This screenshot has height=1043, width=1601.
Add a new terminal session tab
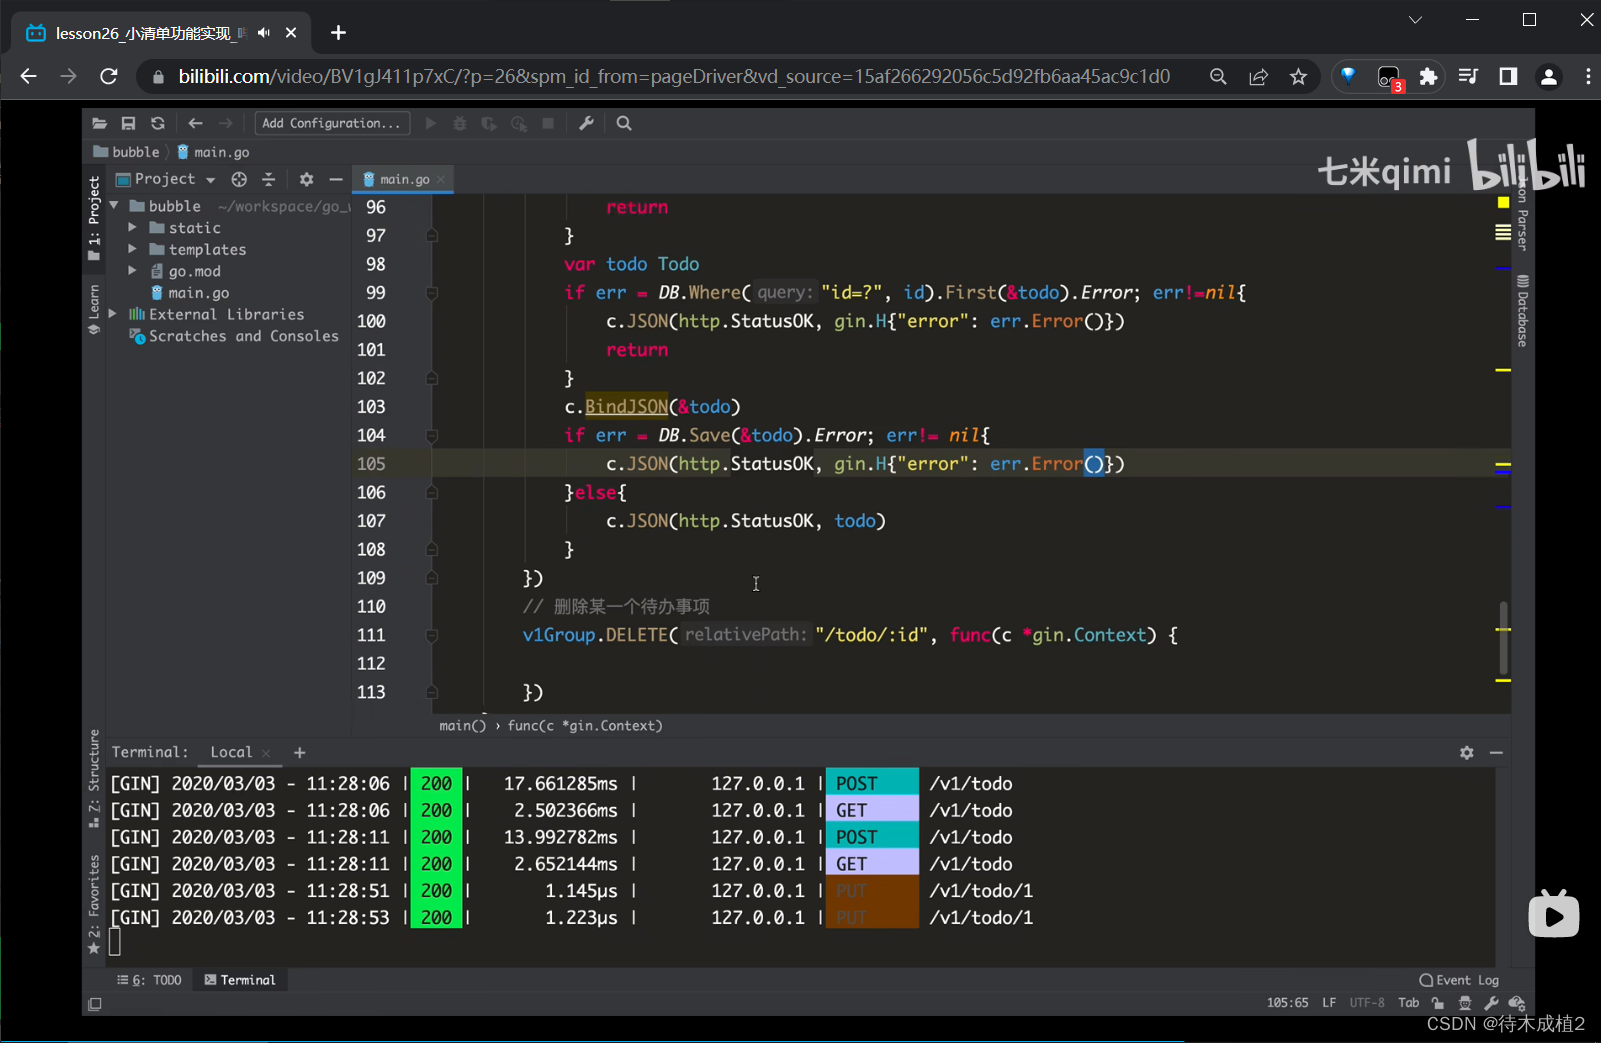click(x=300, y=752)
